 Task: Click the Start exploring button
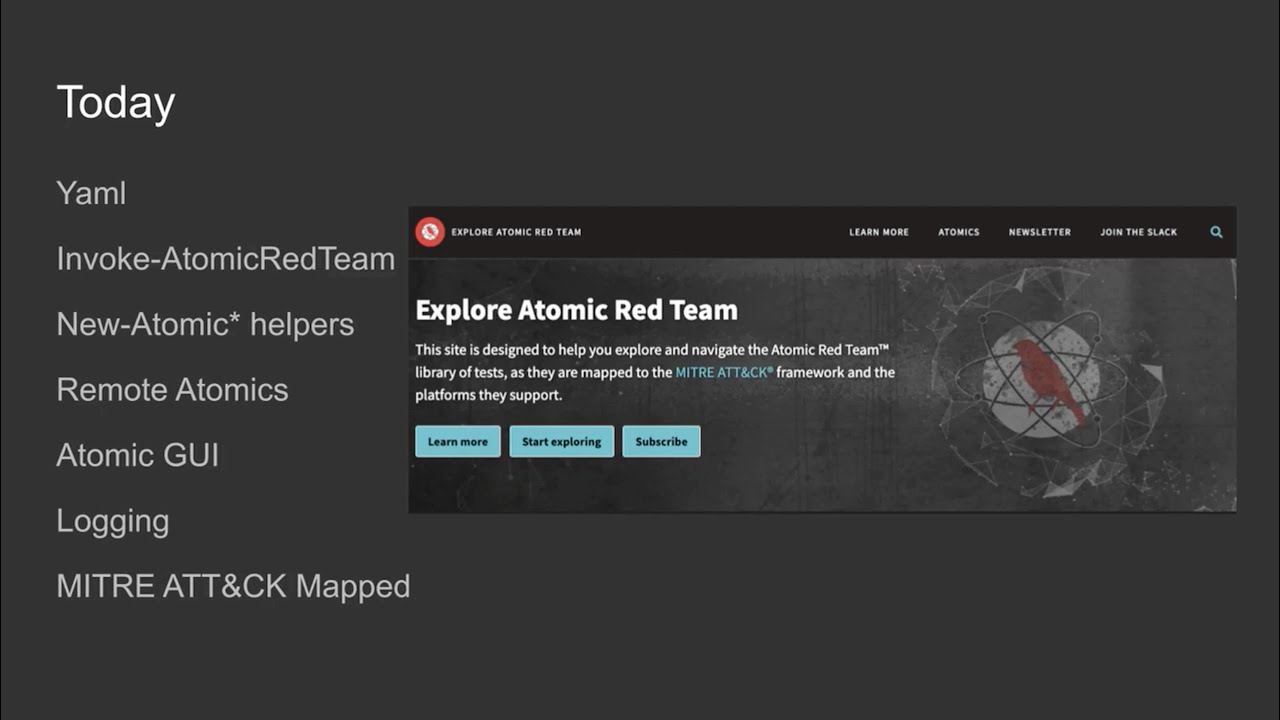point(561,441)
